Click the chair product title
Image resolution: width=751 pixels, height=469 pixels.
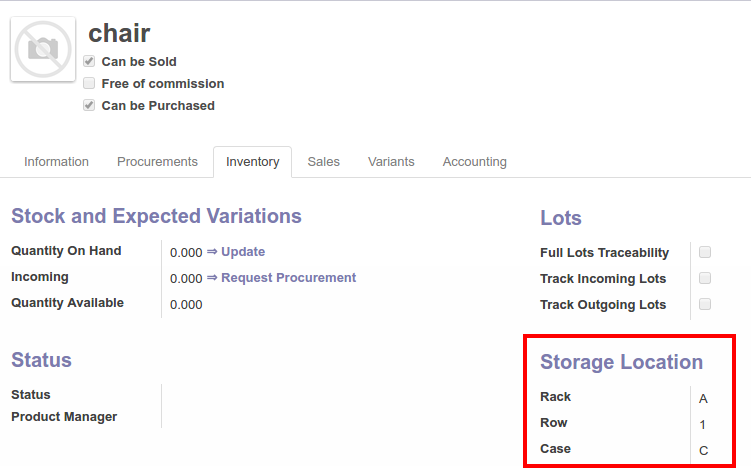tap(119, 33)
